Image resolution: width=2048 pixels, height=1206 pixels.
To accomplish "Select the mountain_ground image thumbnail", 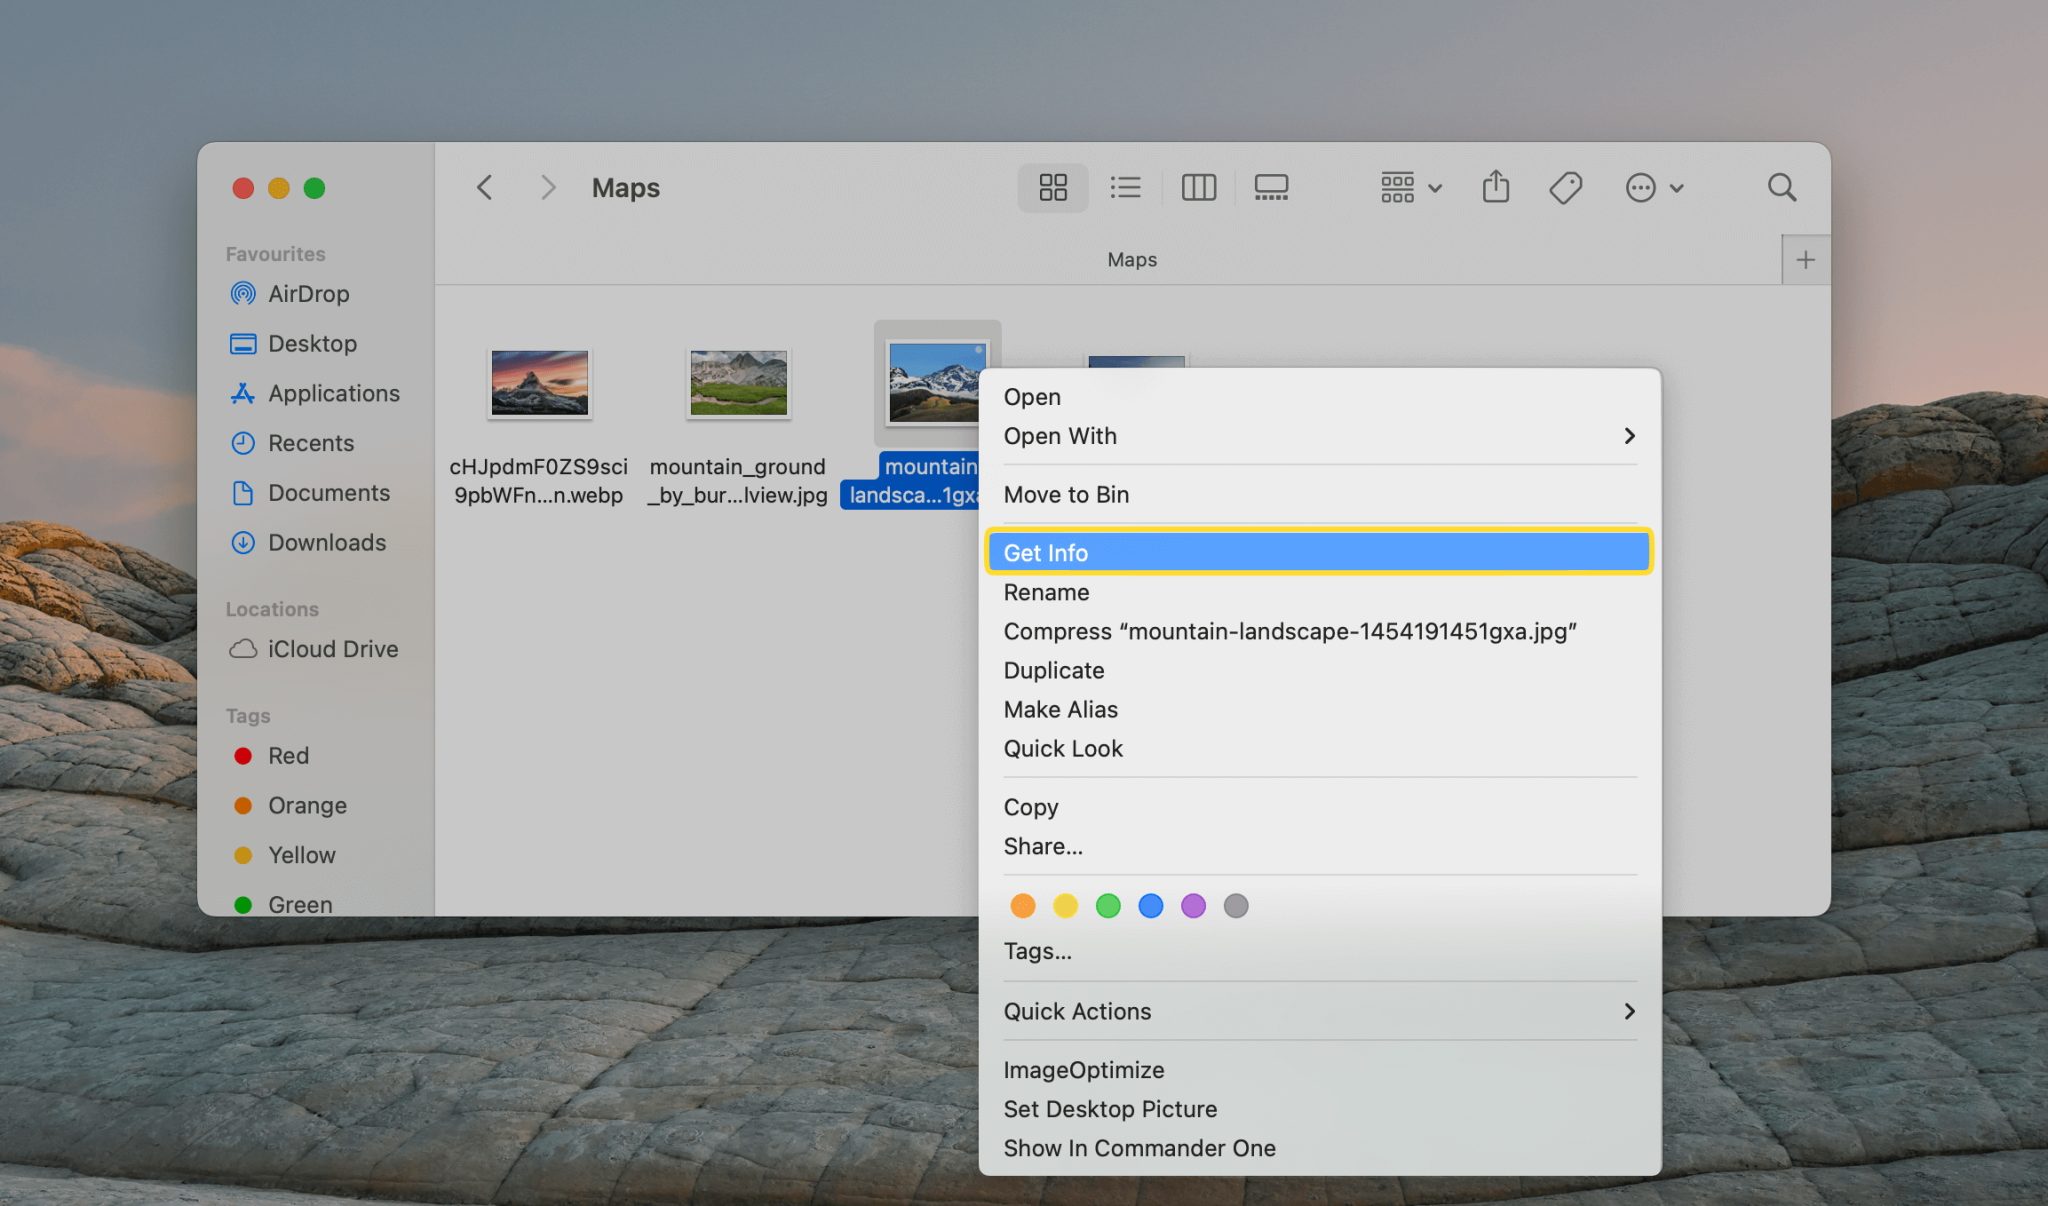I will 738,383.
